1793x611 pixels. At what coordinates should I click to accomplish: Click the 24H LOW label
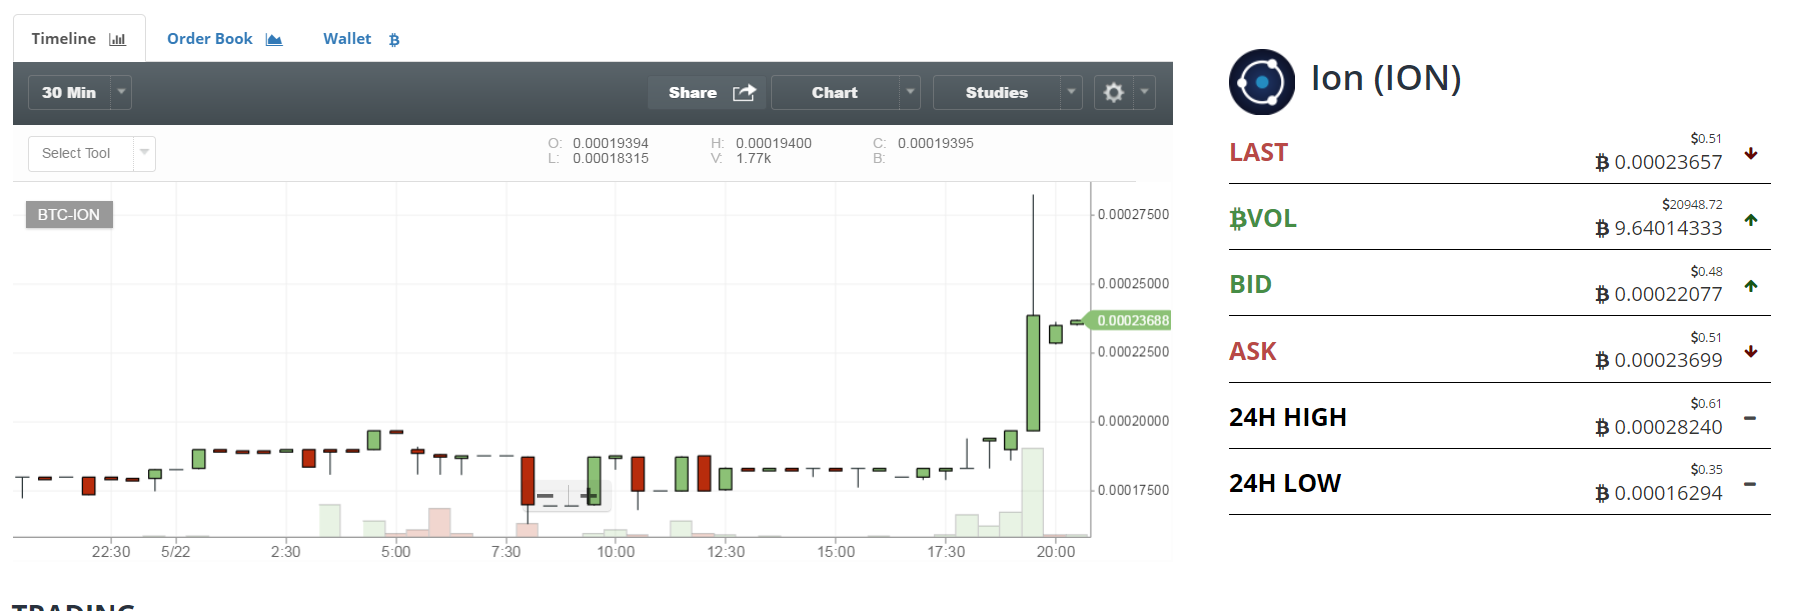point(1285,484)
